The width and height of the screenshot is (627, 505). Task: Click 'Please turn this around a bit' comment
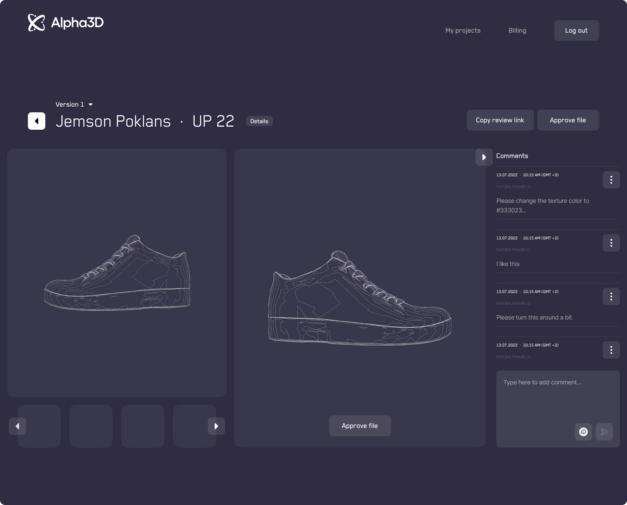tap(534, 317)
